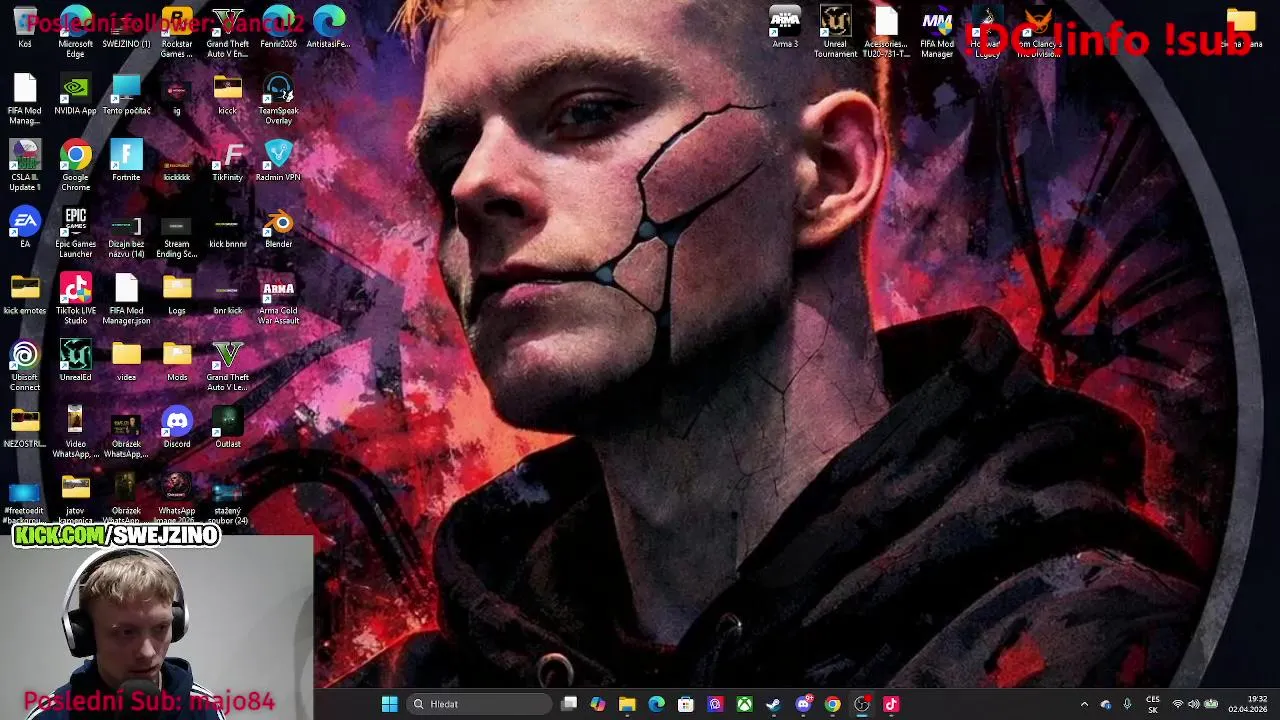Open the UnrealEd shortcut
The image size is (1280, 720).
click(75, 361)
